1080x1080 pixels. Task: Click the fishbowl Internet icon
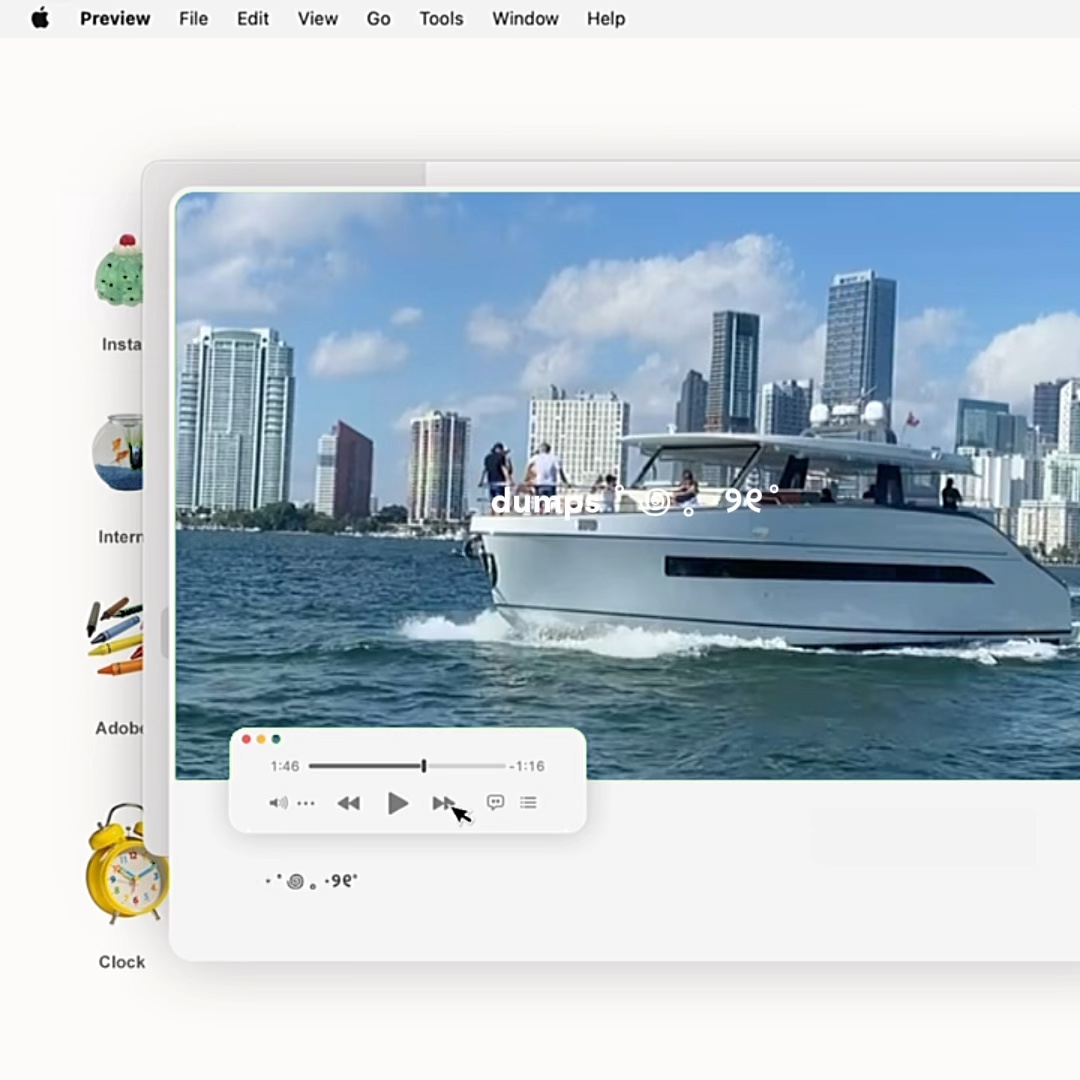(118, 453)
